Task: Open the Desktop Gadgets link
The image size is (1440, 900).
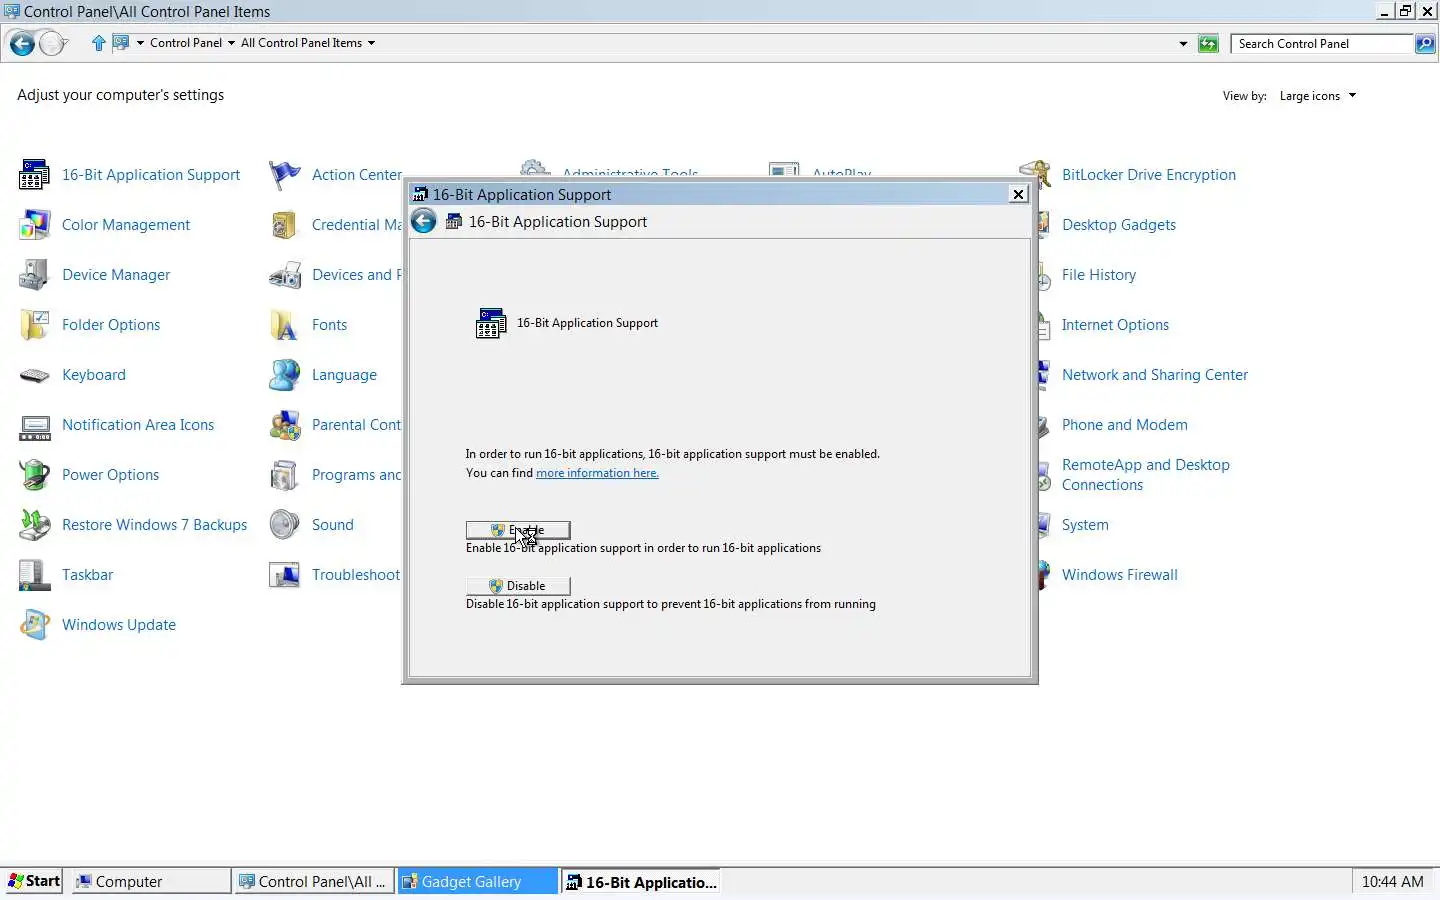Action: (x=1118, y=225)
